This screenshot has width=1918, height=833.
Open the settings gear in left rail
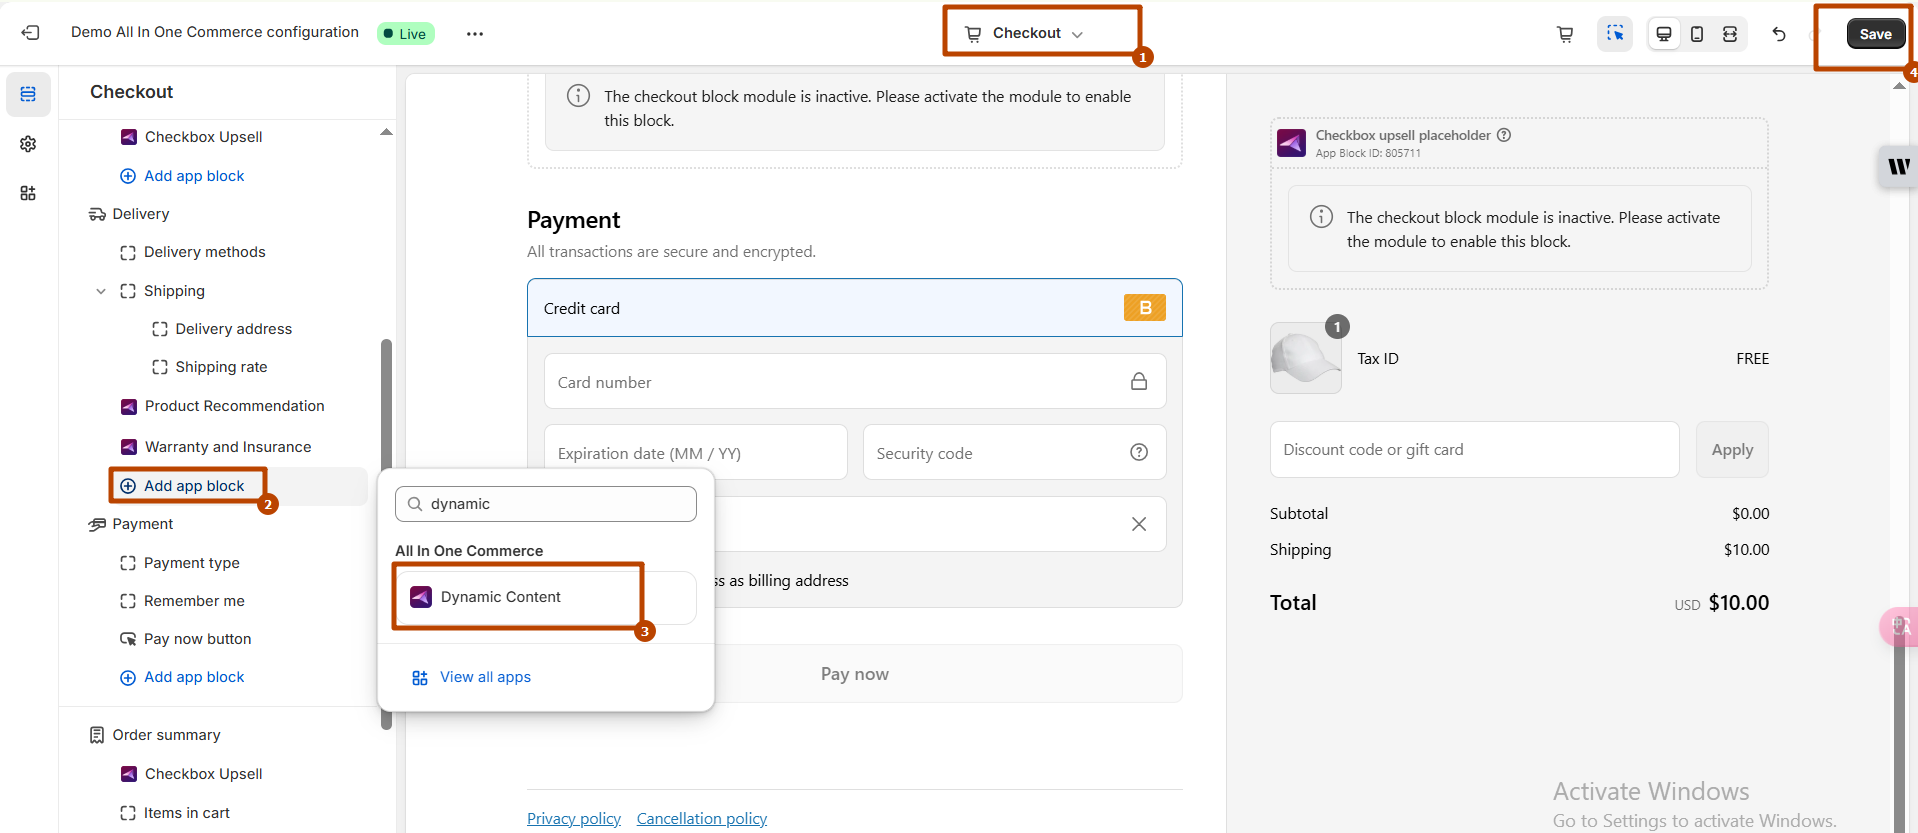pyautogui.click(x=28, y=144)
